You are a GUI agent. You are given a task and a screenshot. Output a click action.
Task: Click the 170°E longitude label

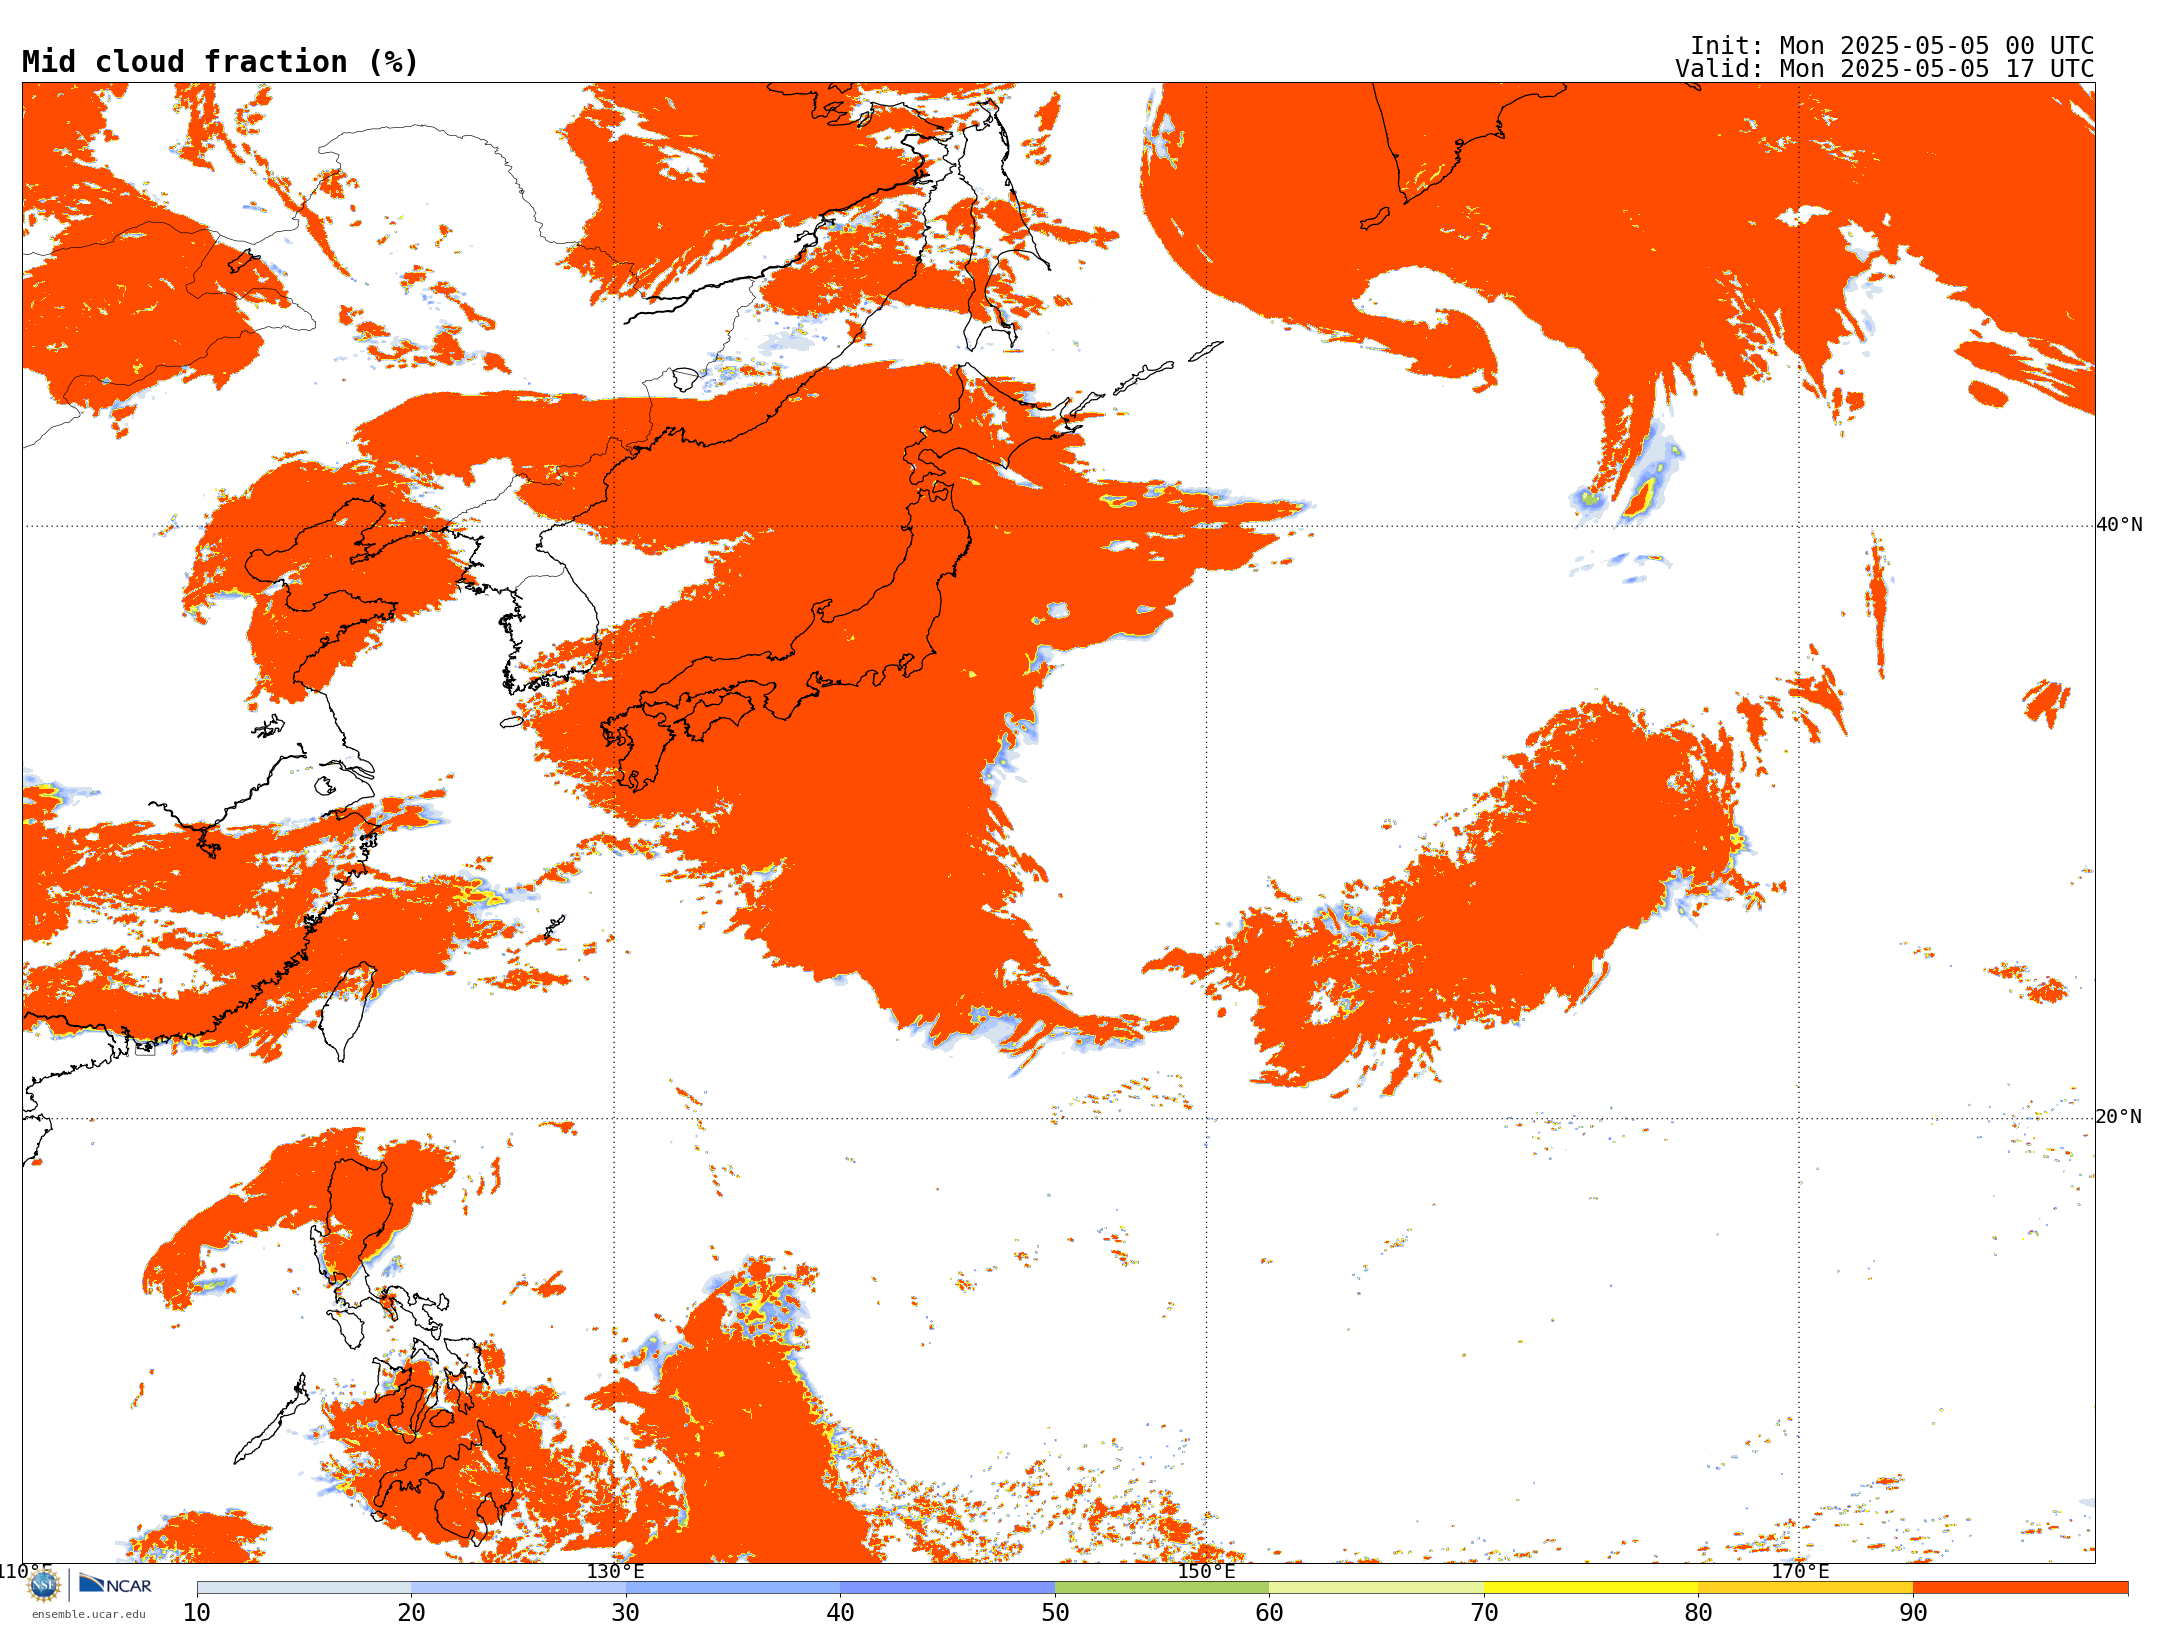click(x=1800, y=1571)
